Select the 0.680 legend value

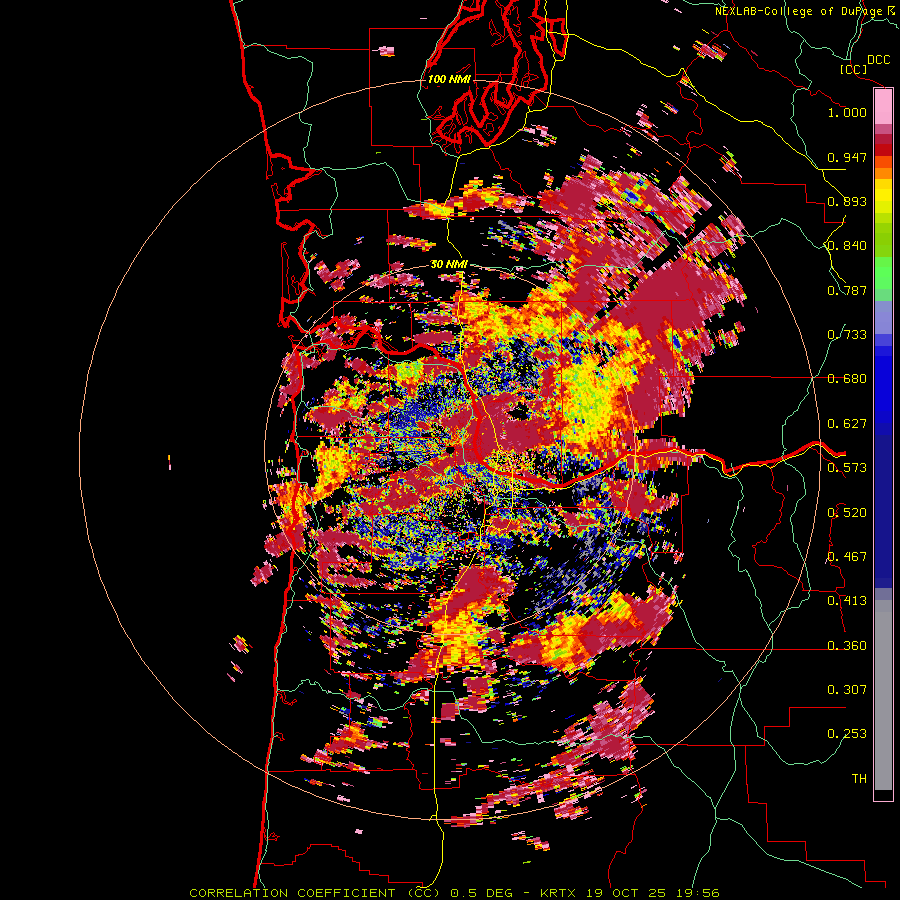click(847, 379)
